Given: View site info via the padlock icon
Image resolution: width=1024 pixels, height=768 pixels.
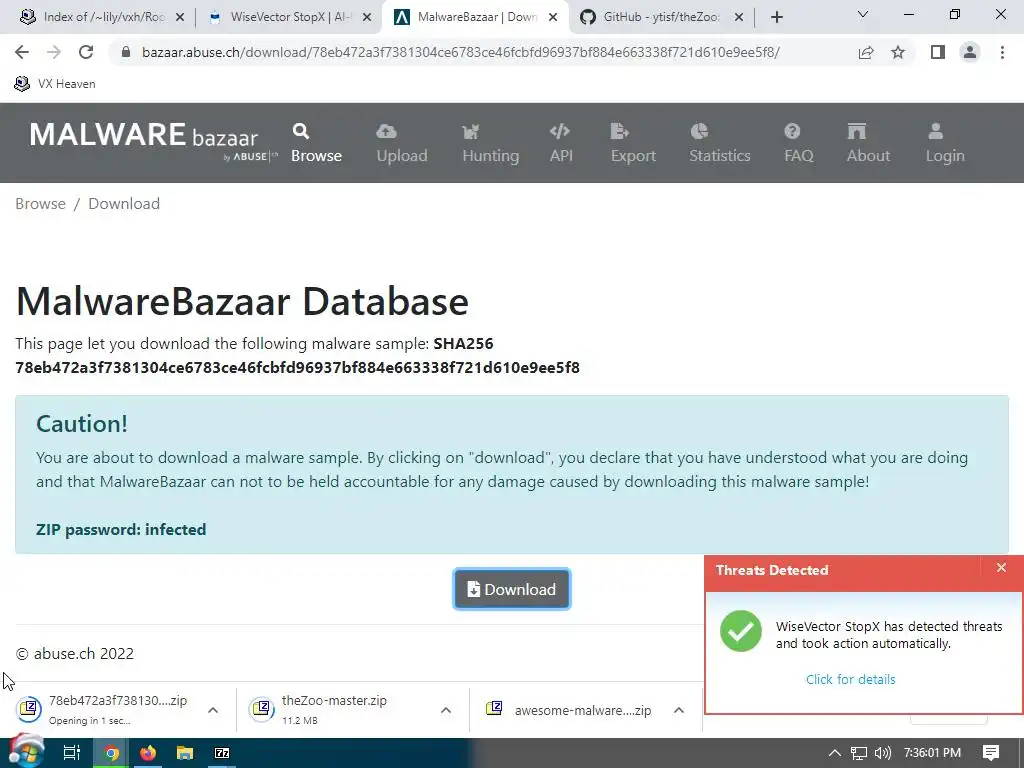Looking at the screenshot, I should [x=126, y=52].
